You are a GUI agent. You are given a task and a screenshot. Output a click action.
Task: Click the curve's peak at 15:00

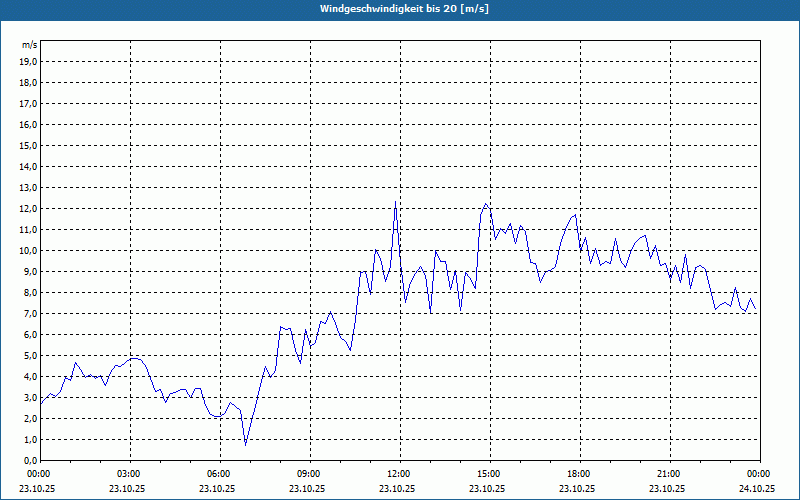pos(487,204)
